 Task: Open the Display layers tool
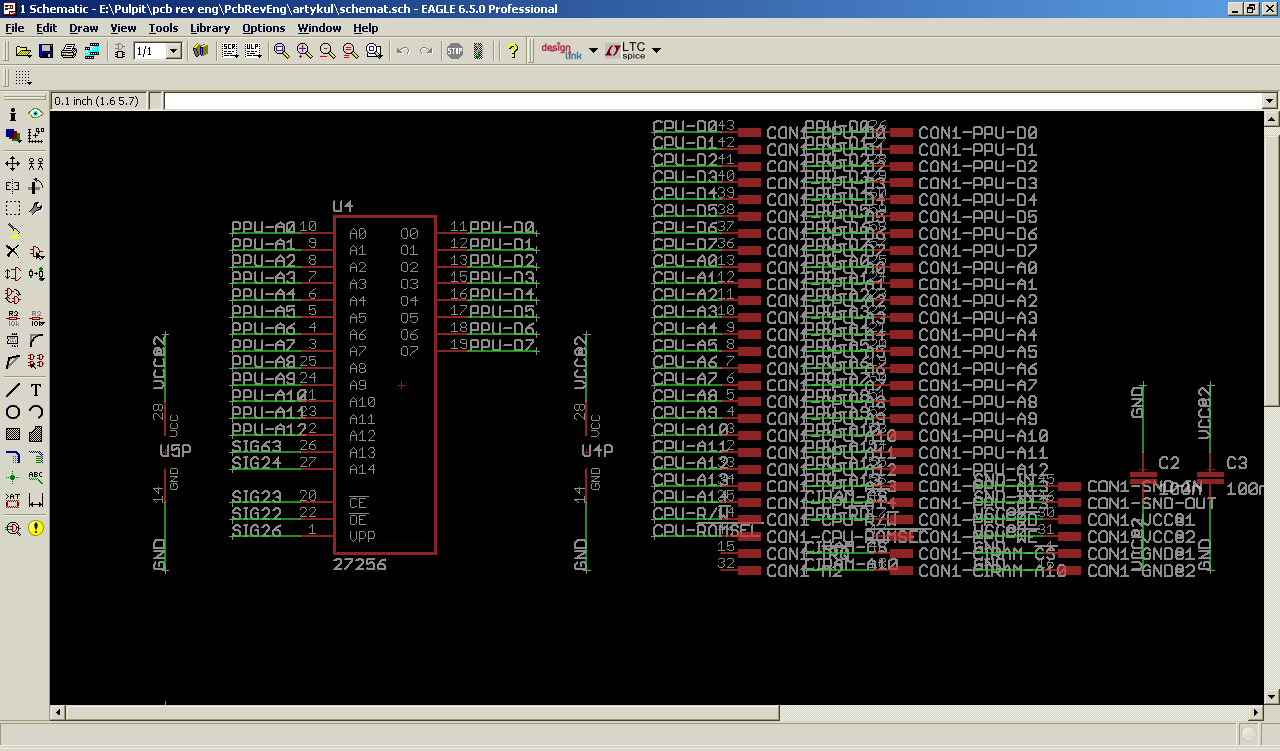point(13,135)
